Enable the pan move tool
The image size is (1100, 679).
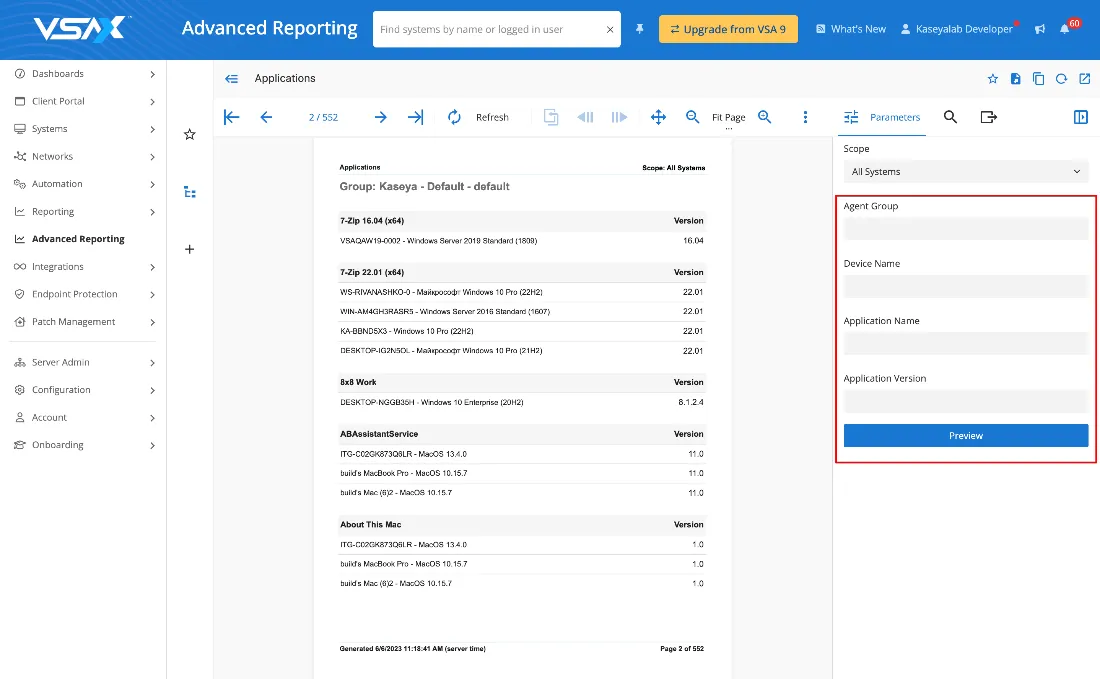658,117
